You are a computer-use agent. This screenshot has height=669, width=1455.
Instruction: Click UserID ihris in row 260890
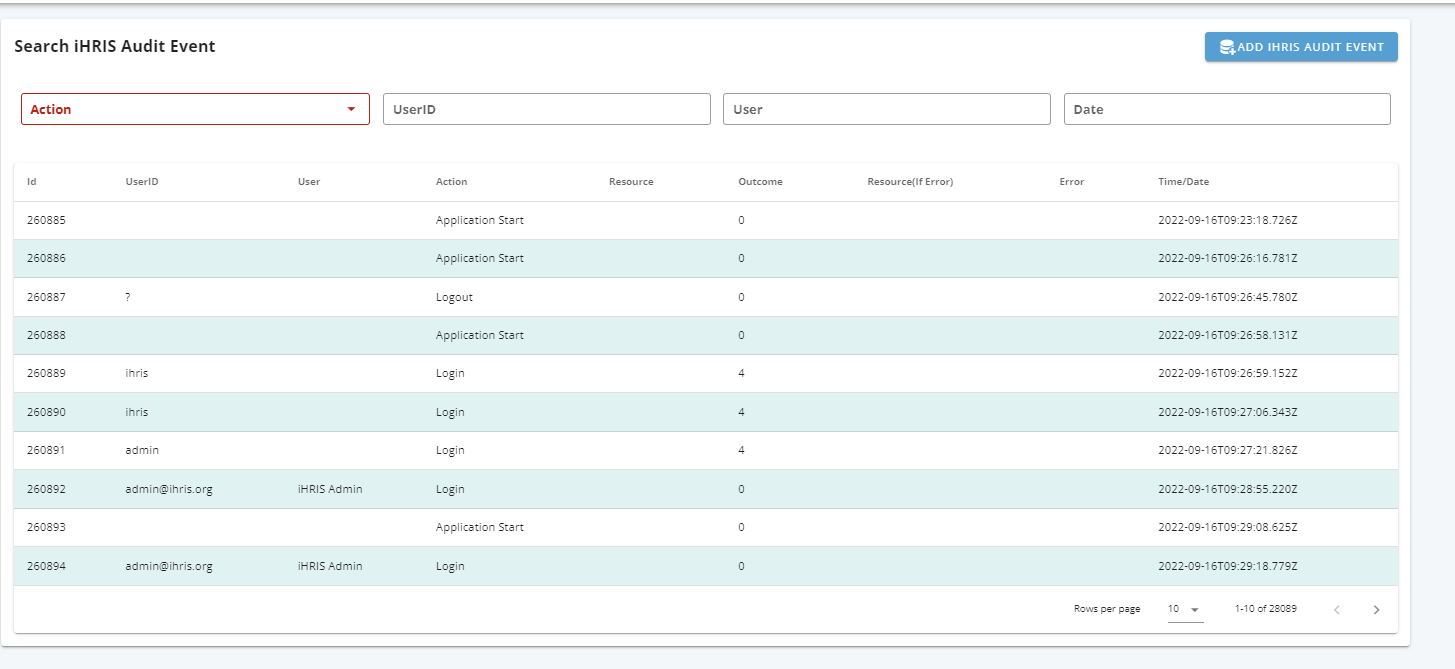coord(137,412)
